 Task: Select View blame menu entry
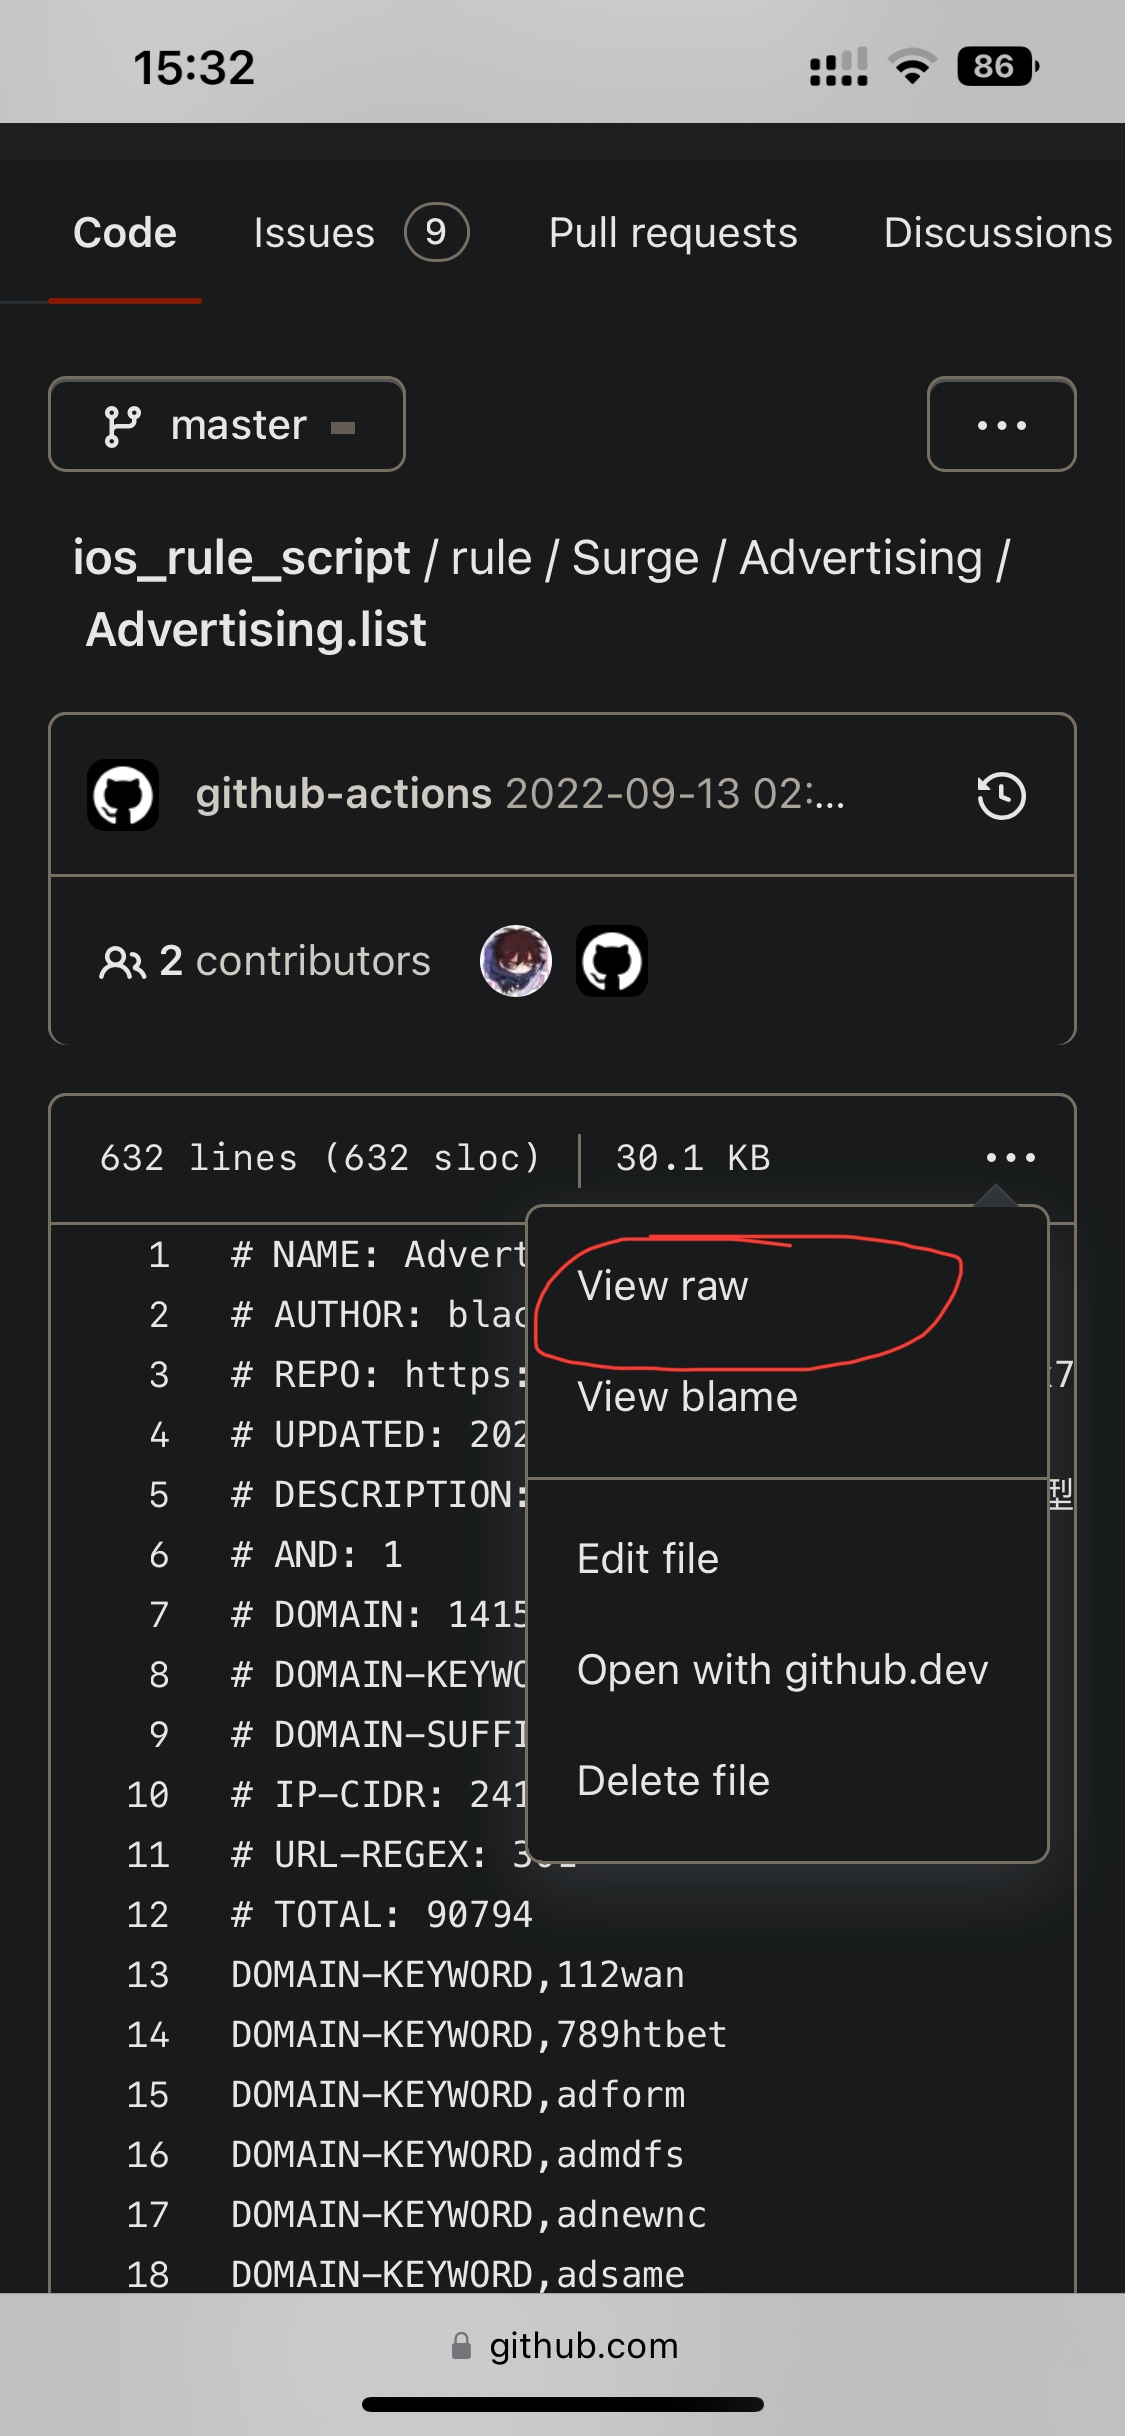click(x=688, y=1397)
